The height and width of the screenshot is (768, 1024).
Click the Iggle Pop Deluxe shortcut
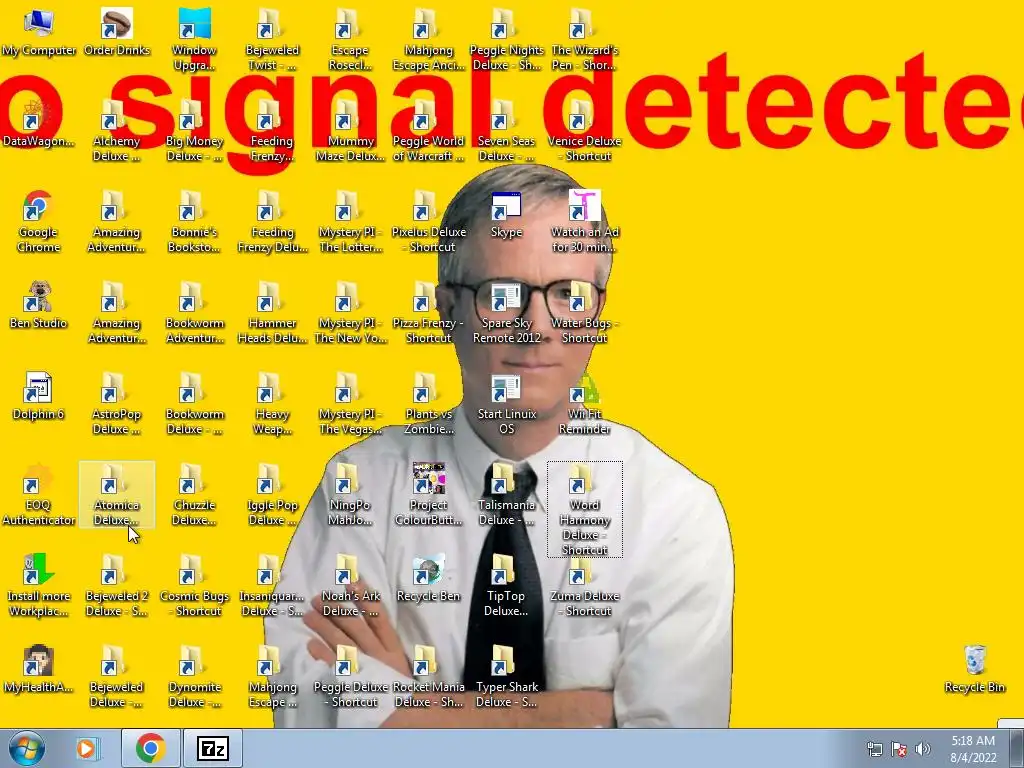(x=272, y=494)
